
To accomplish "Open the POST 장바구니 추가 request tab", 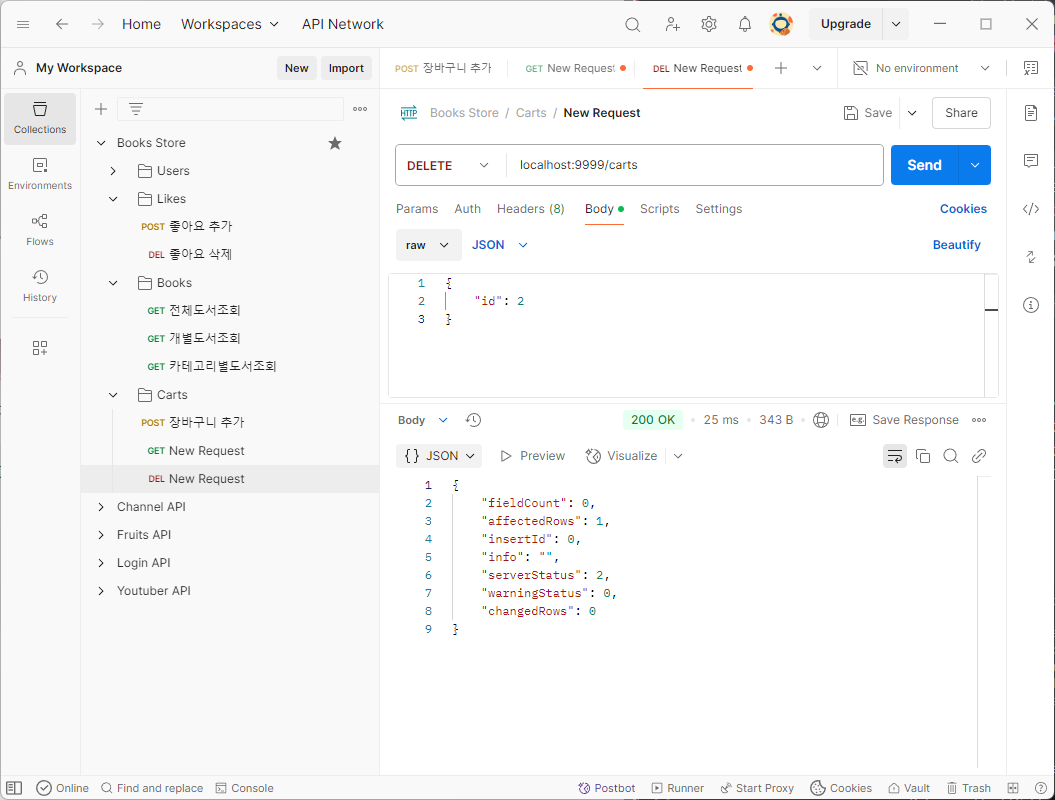I will (x=443, y=68).
